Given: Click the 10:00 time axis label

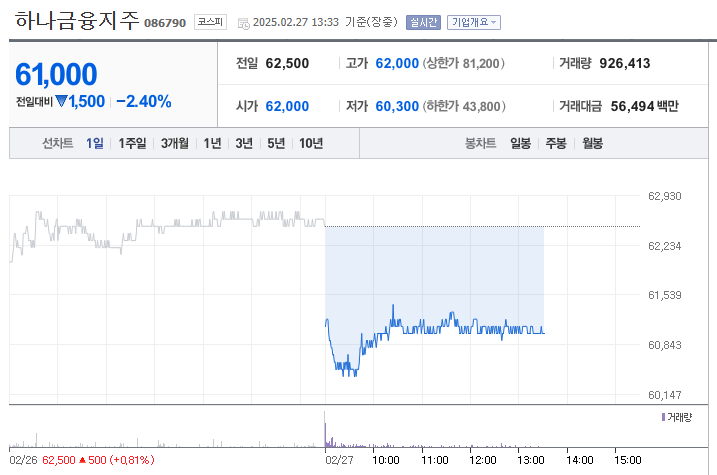Looking at the screenshot, I should pyautogui.click(x=385, y=460).
